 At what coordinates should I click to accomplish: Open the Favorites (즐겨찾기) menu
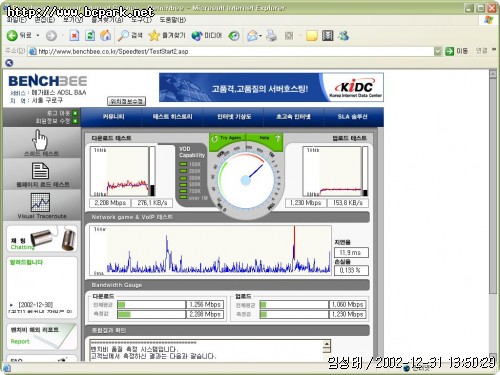pos(107,20)
